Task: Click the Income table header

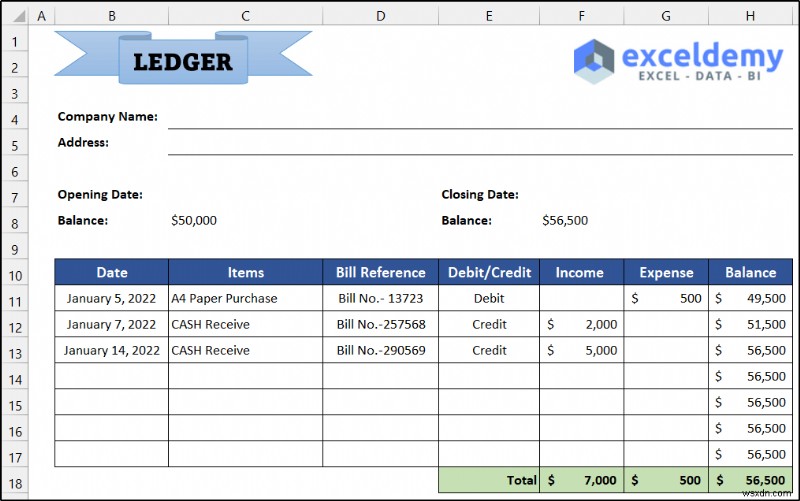Action: [x=582, y=272]
